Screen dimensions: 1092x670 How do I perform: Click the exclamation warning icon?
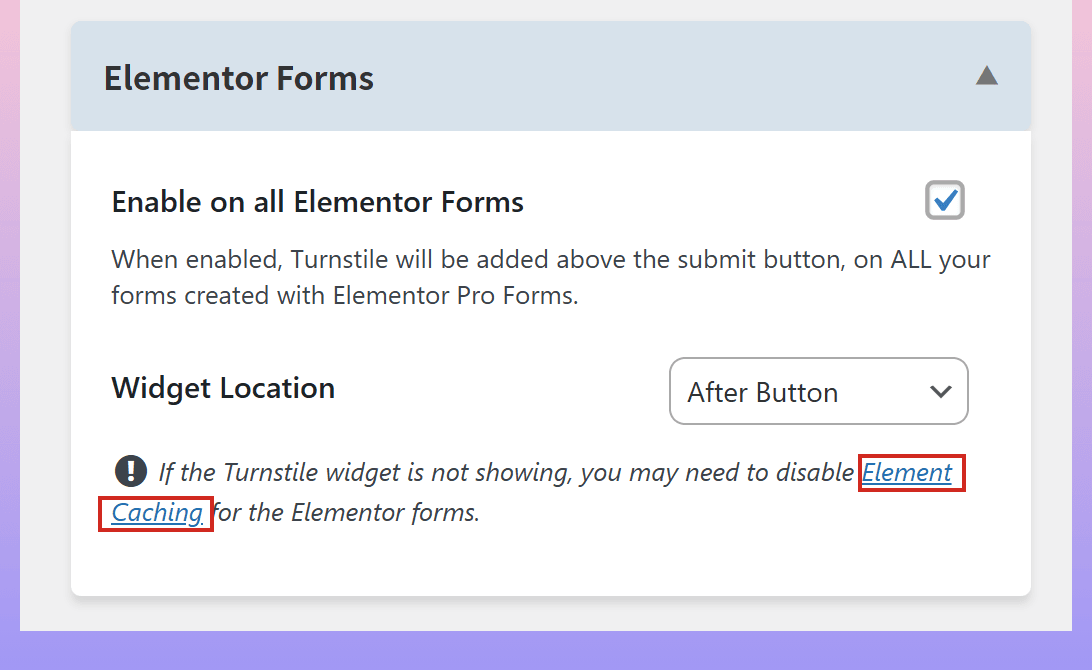pos(130,470)
